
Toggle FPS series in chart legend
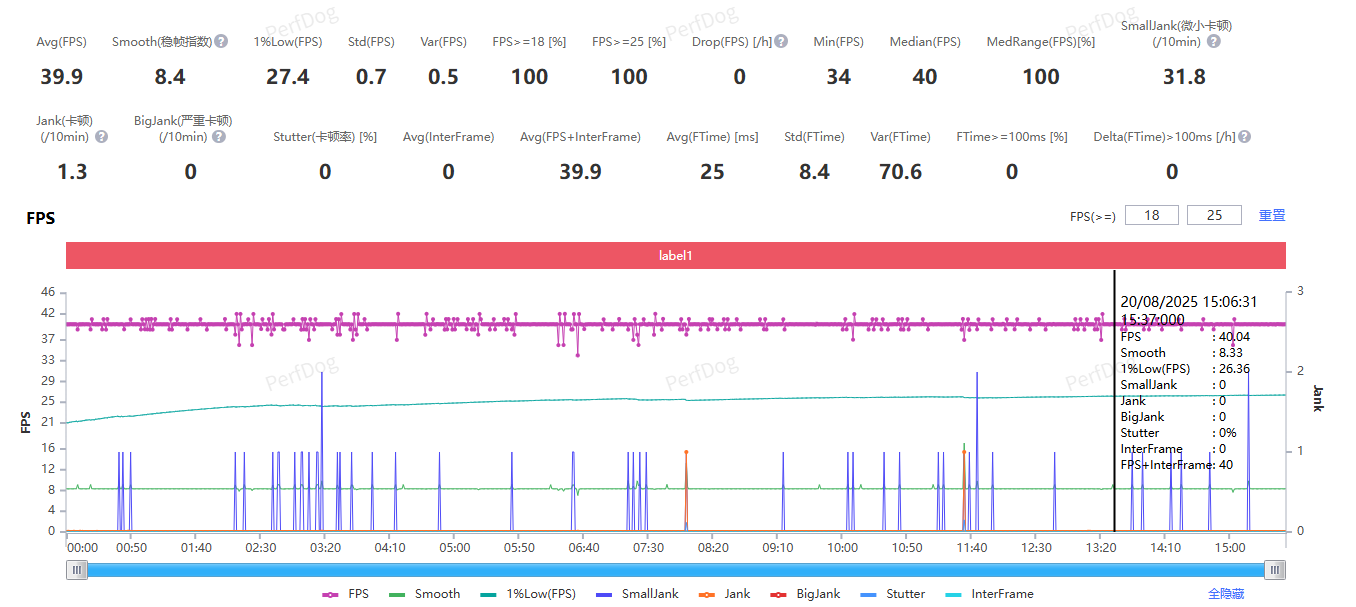click(x=346, y=594)
